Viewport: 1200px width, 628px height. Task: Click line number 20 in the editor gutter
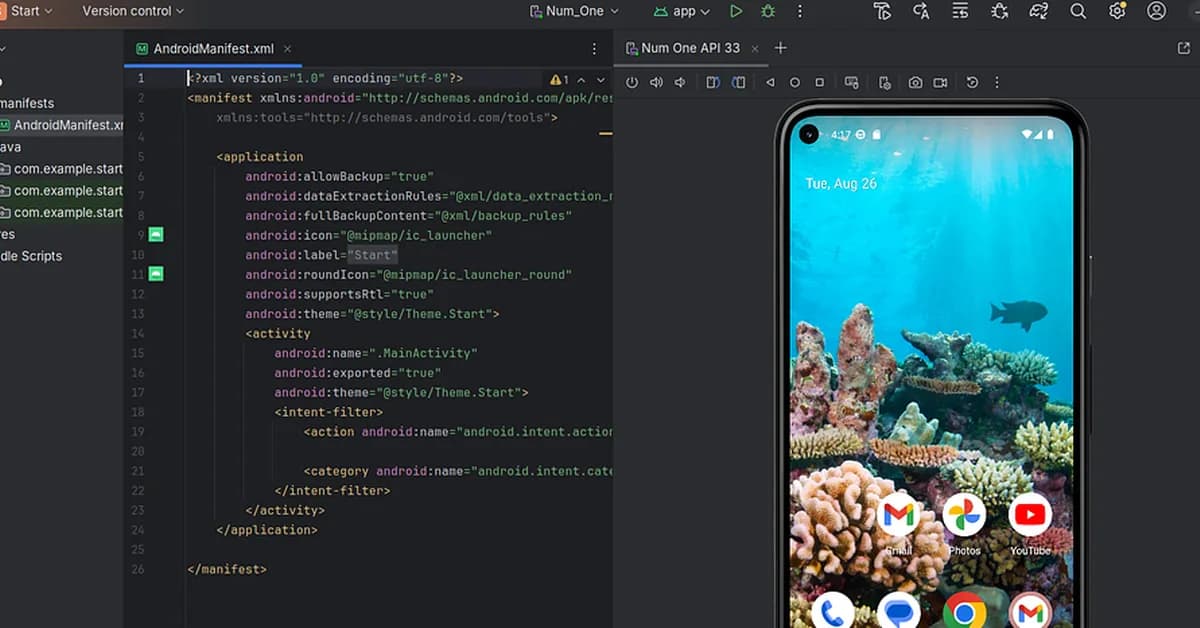137,450
